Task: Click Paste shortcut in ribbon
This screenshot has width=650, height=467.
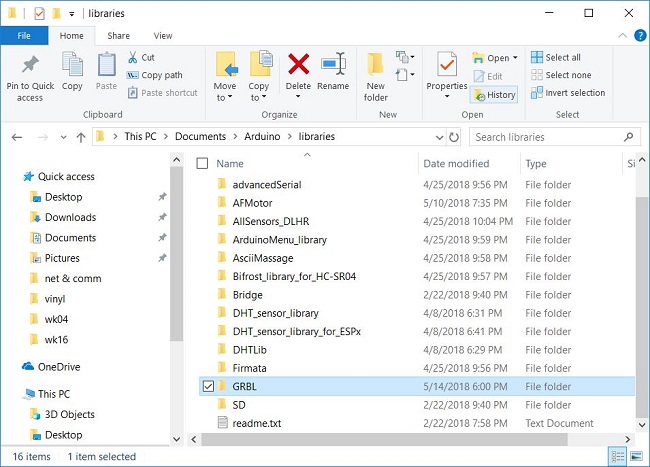Action: [x=162, y=92]
